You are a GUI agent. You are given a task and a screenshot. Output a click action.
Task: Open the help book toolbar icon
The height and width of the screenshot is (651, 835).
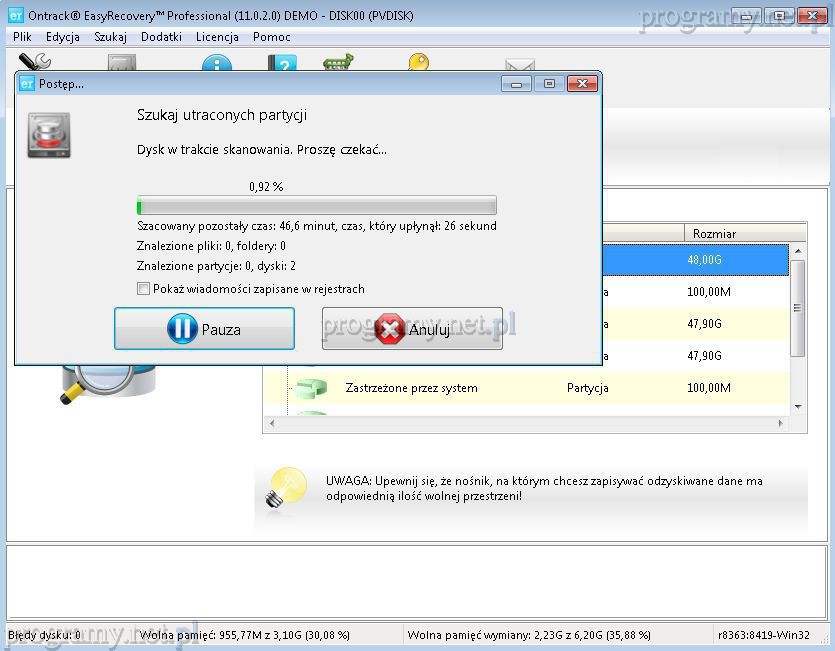(282, 64)
